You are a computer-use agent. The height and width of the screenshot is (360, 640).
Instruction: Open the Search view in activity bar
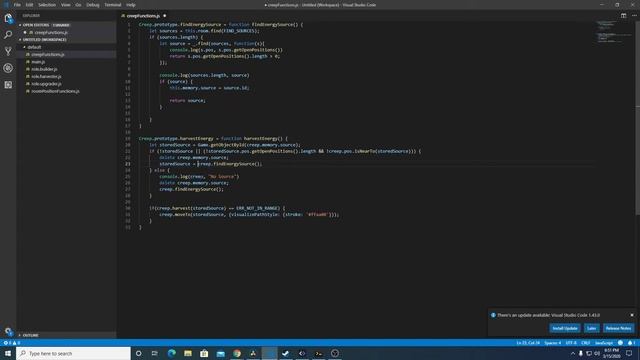point(8,35)
